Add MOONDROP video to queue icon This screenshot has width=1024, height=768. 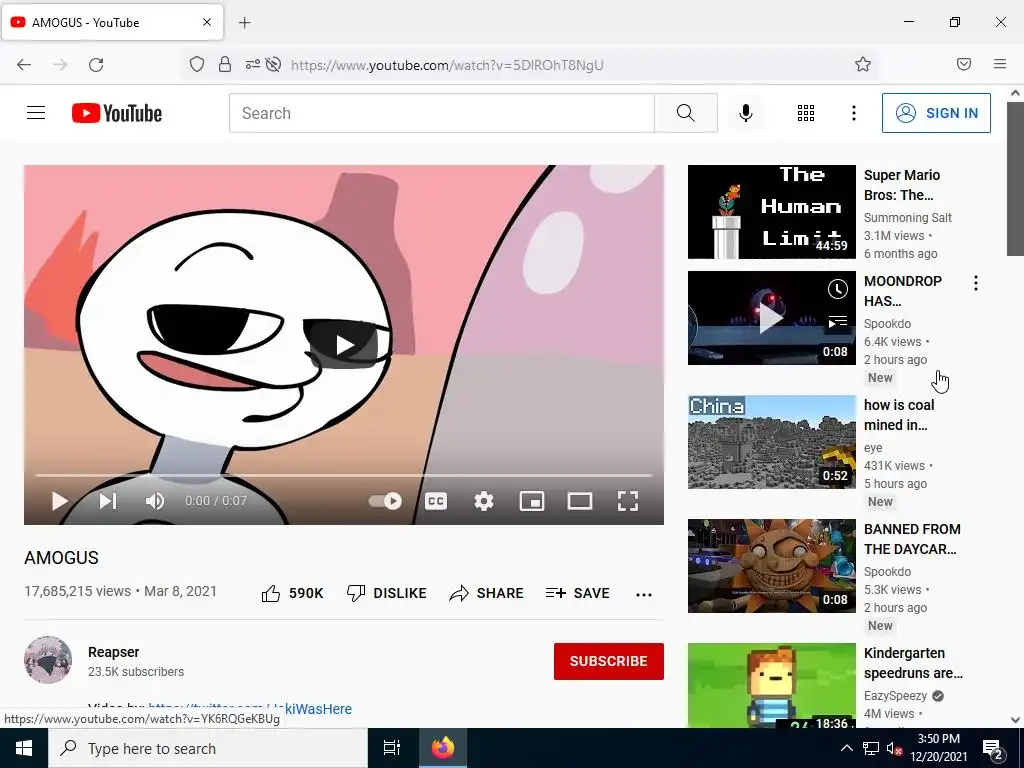point(837,321)
